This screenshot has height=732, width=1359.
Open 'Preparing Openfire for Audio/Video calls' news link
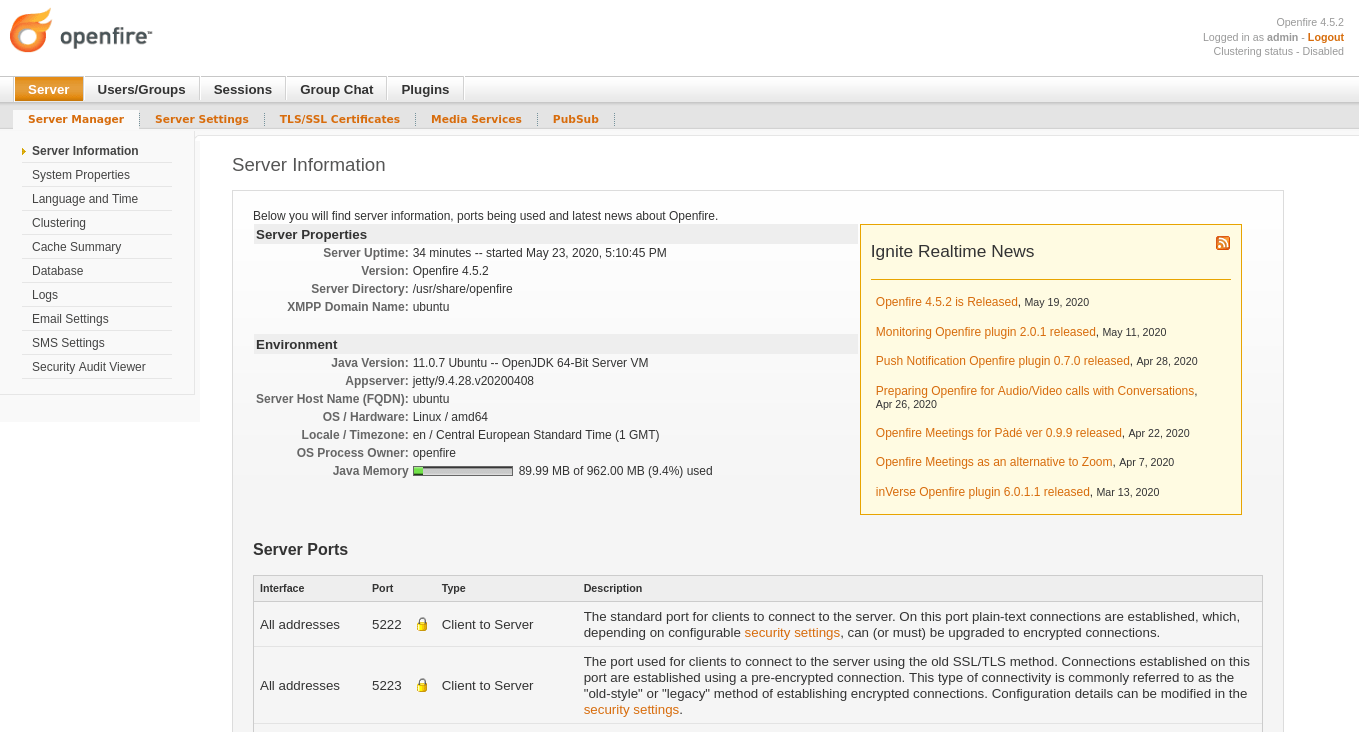1035,391
